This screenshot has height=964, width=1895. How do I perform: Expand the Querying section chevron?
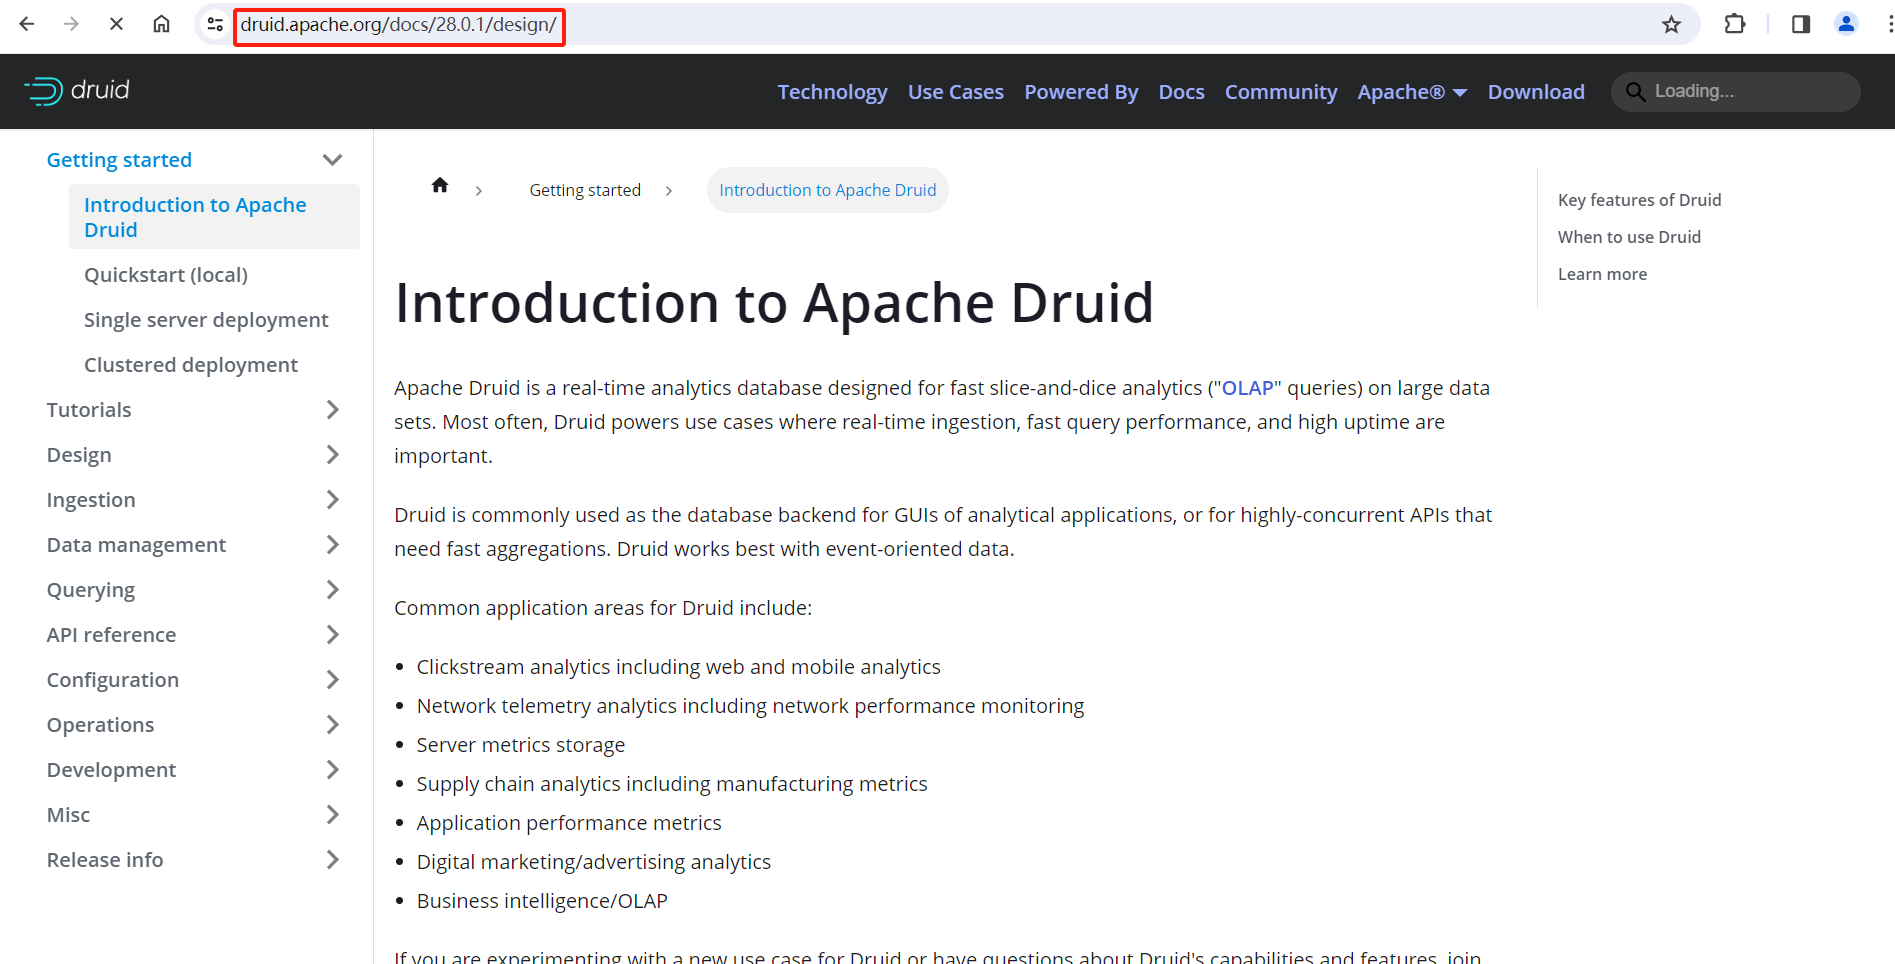pyautogui.click(x=333, y=590)
